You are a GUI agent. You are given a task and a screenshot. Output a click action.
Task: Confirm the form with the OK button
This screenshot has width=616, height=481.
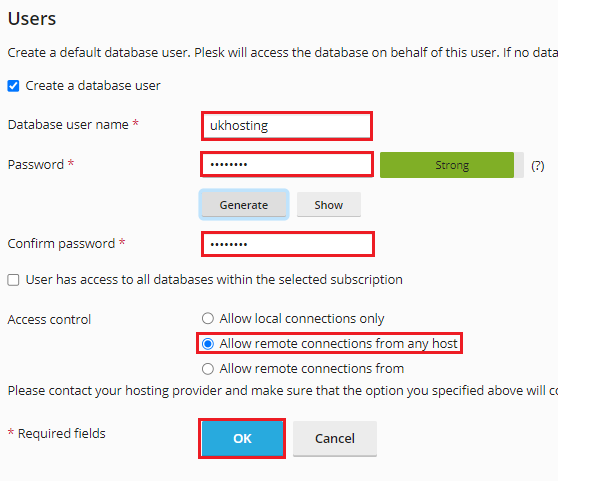pyautogui.click(x=243, y=439)
